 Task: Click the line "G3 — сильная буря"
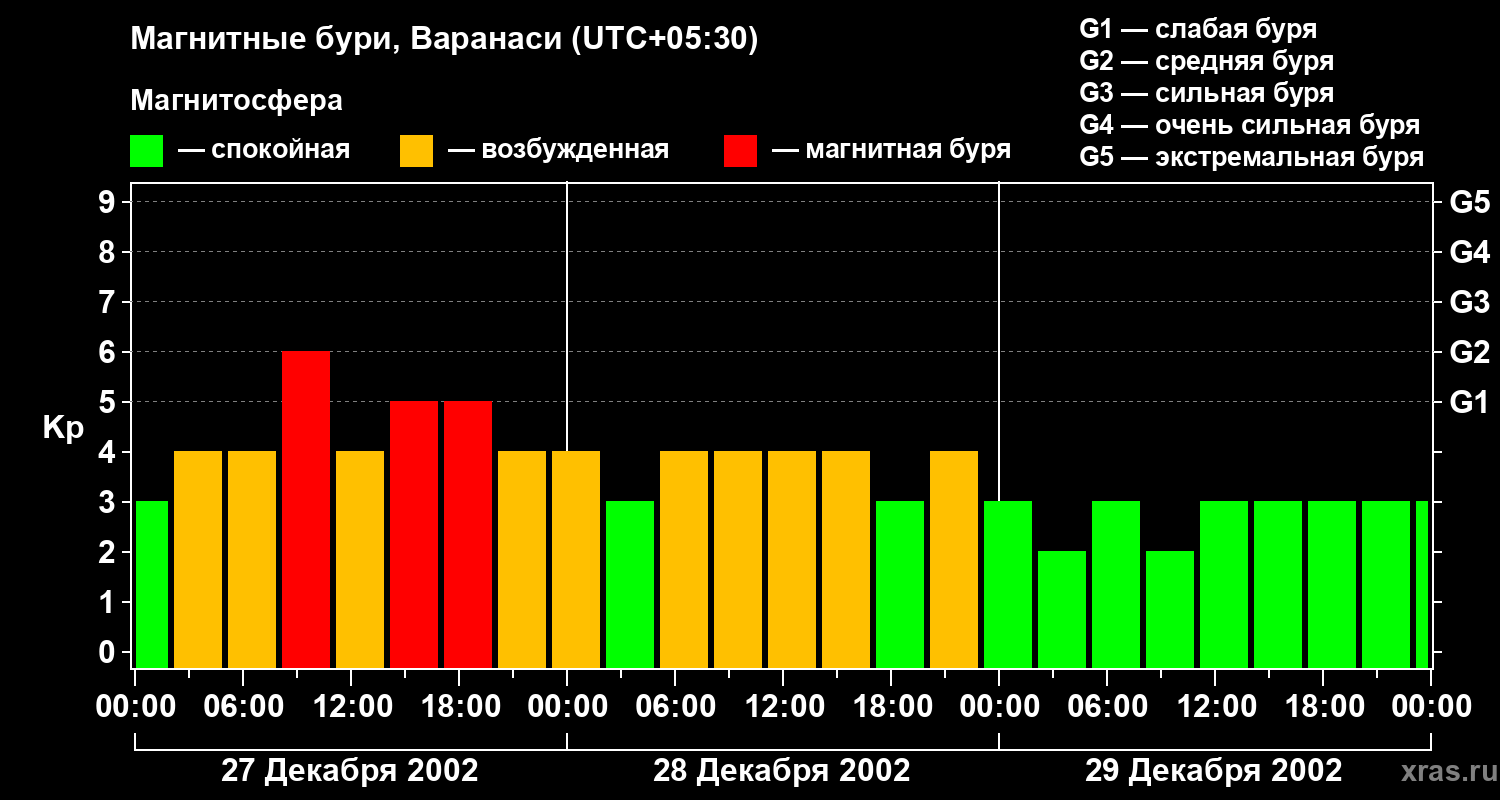pyautogui.click(x=1206, y=93)
